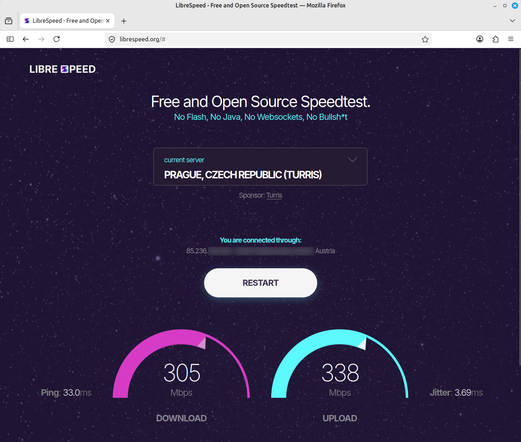Close the LibreSpeed tab
521x442 pixels.
pos(108,21)
